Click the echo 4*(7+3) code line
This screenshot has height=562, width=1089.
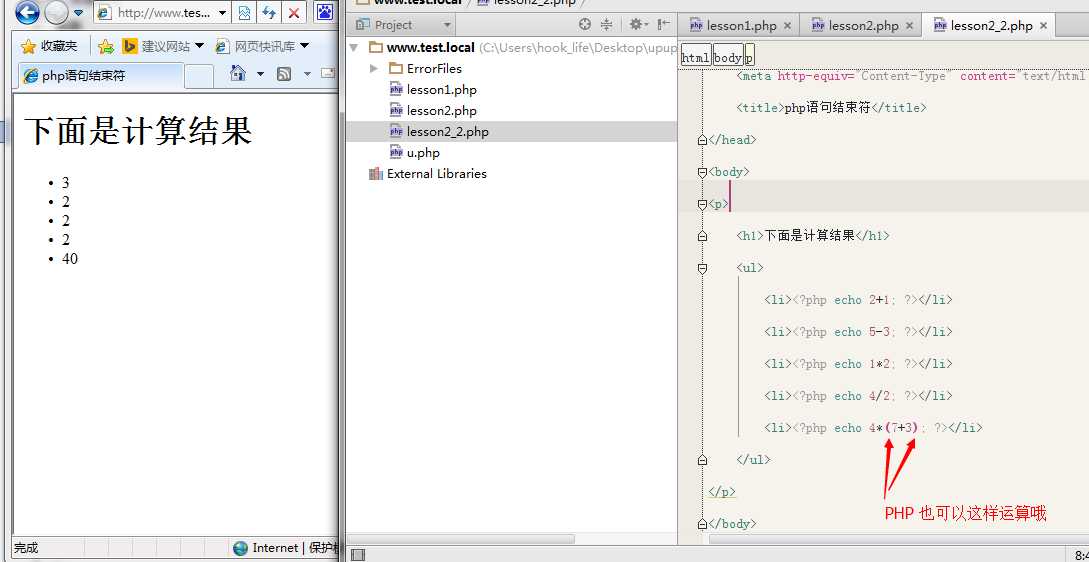coord(873,428)
